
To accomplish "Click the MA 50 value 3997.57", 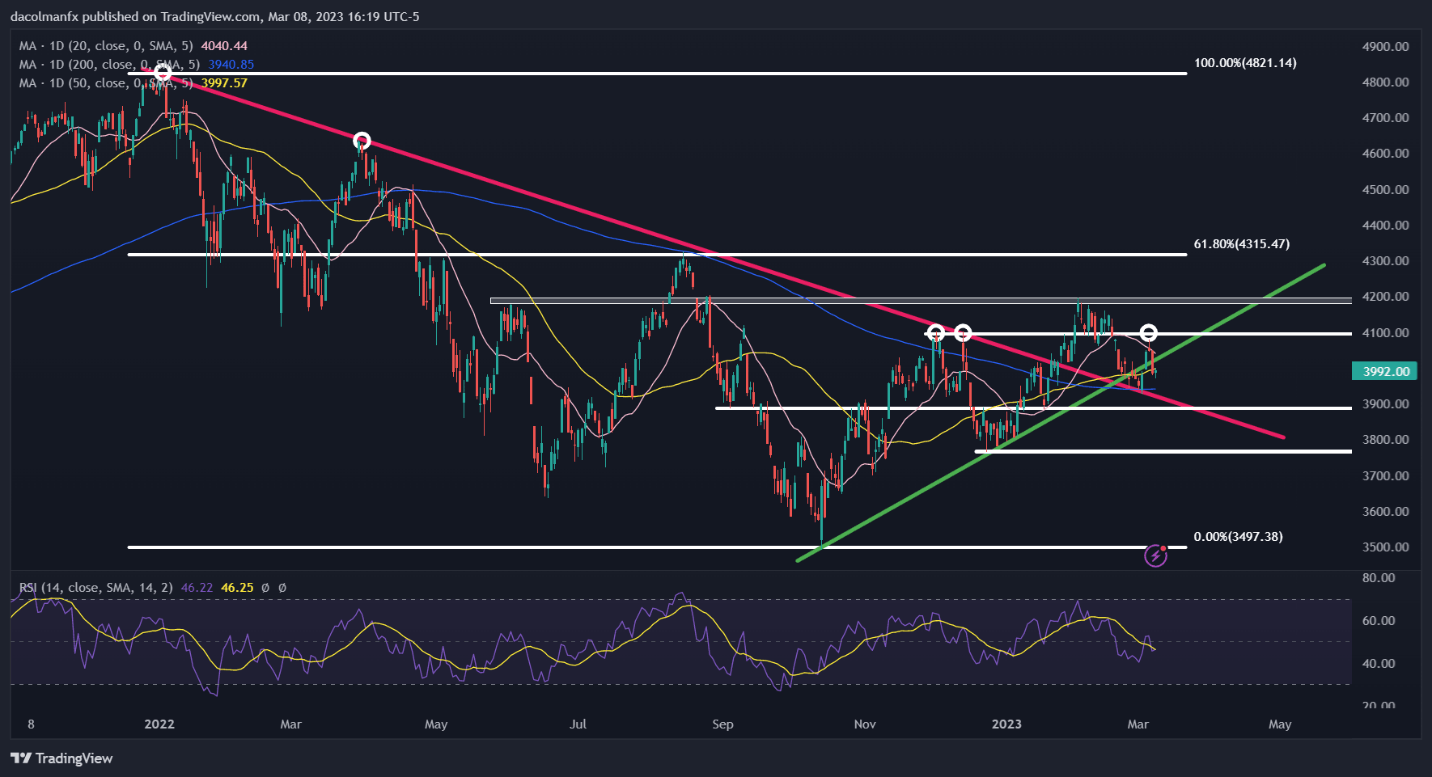I will pyautogui.click(x=224, y=82).
